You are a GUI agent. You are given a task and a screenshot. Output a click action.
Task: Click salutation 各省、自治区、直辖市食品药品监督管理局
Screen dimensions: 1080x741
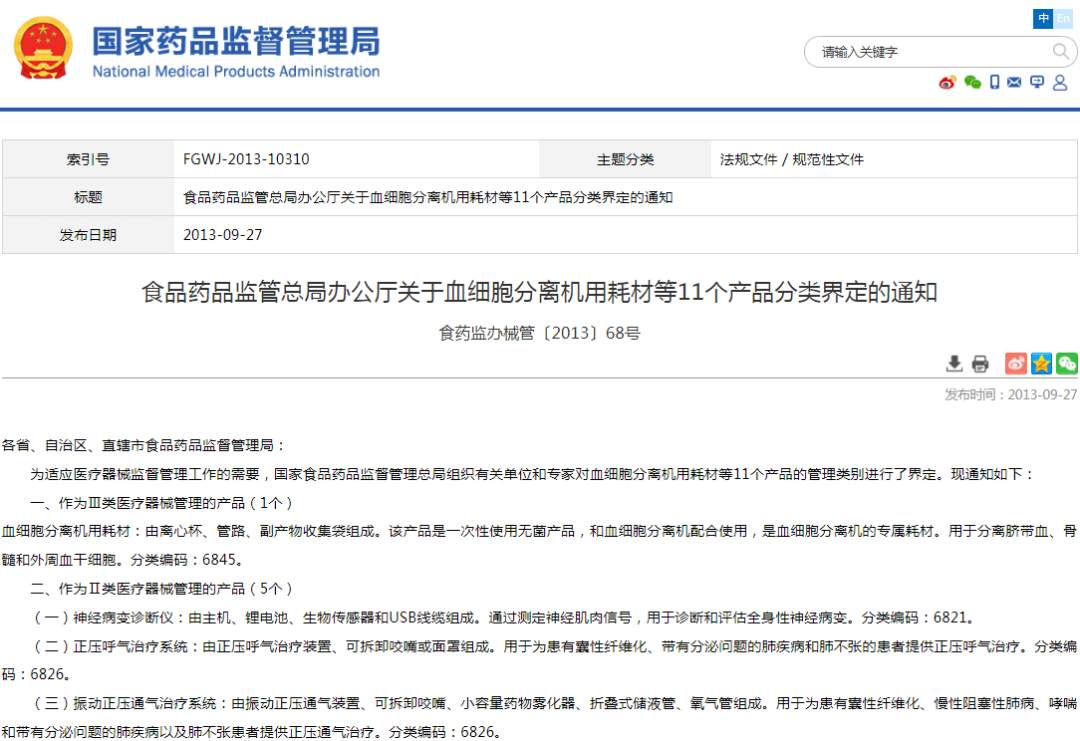143,446
